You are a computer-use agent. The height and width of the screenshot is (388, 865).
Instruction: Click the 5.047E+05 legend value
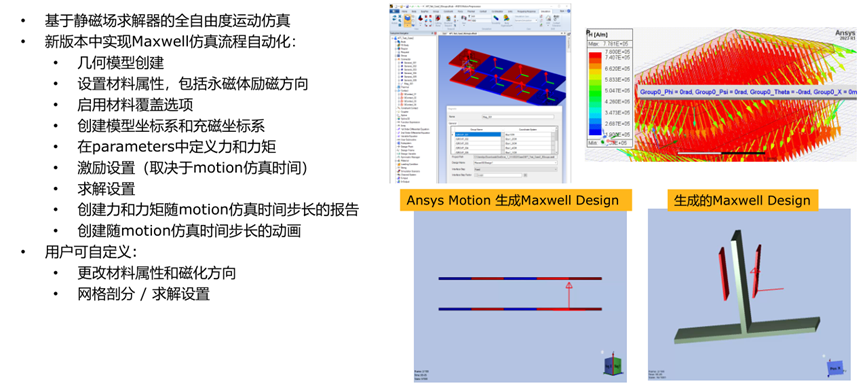click(x=617, y=91)
